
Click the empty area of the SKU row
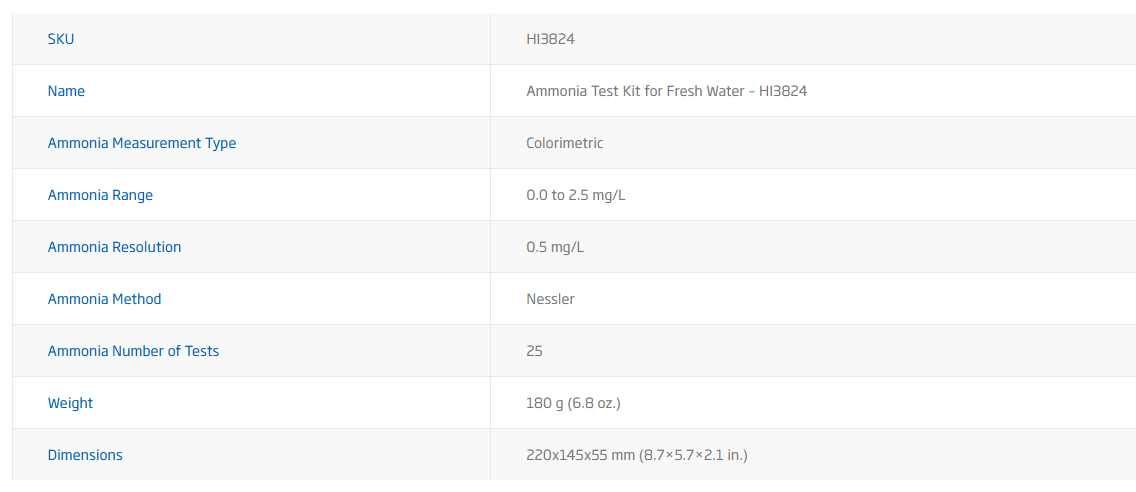click(850, 39)
